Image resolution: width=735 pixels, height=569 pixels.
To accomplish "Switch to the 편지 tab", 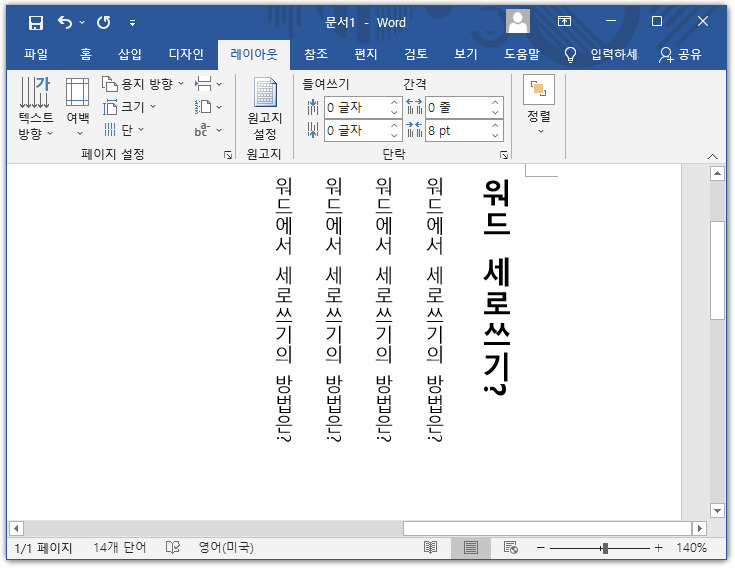I will point(366,54).
